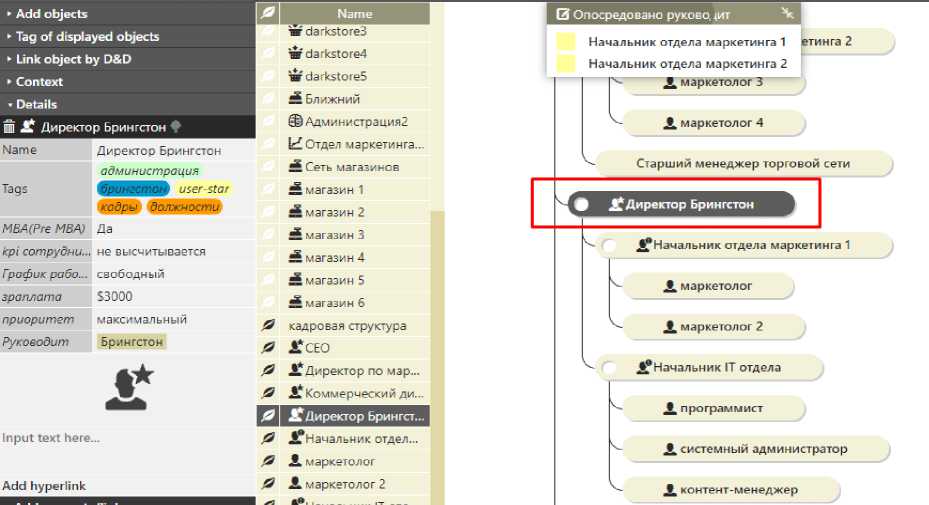Select Старший менеджер торговой сети node
Image resolution: width=929 pixels, height=505 pixels.
pos(743,164)
